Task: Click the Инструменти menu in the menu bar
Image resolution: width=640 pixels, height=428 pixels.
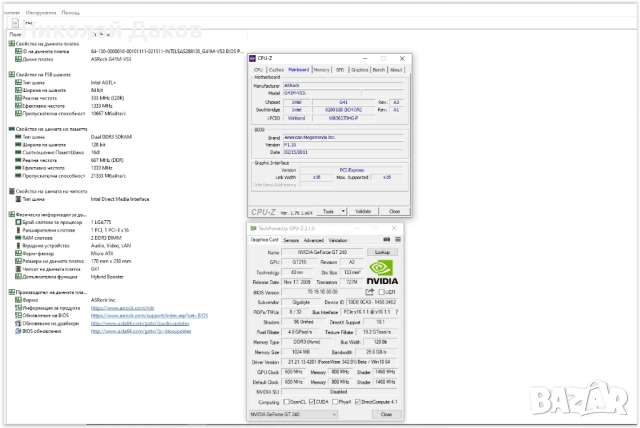Action: pyautogui.click(x=42, y=12)
